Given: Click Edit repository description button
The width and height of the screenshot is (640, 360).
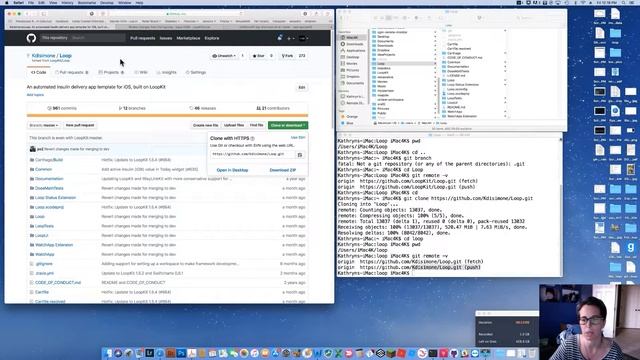Looking at the screenshot, I should [302, 87].
